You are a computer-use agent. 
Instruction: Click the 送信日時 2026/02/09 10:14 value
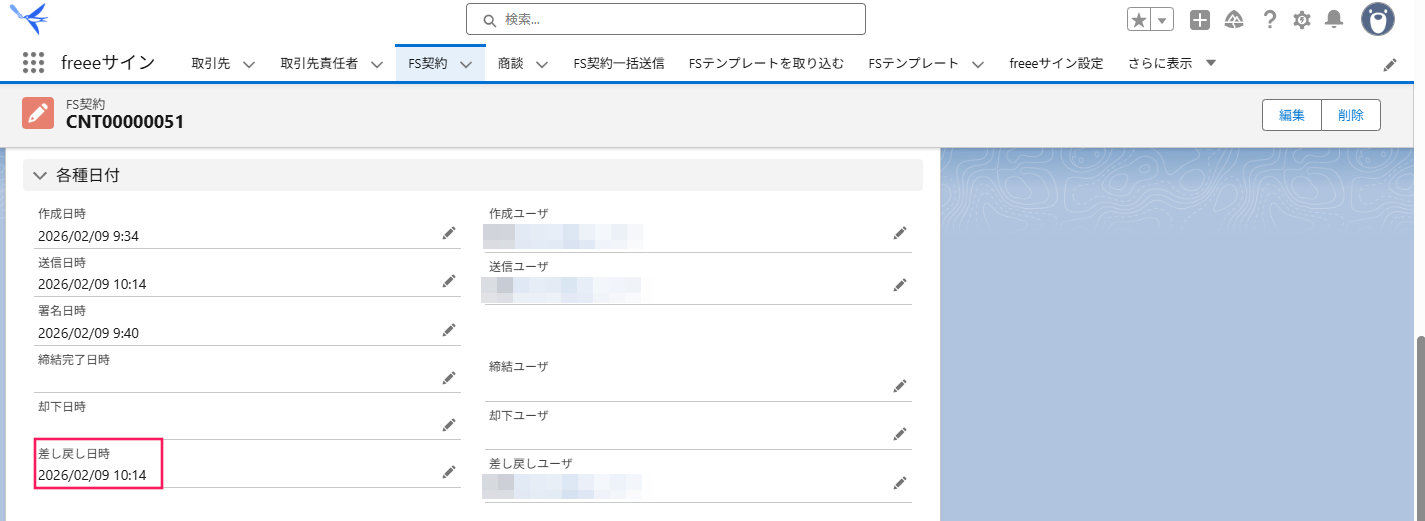92,284
